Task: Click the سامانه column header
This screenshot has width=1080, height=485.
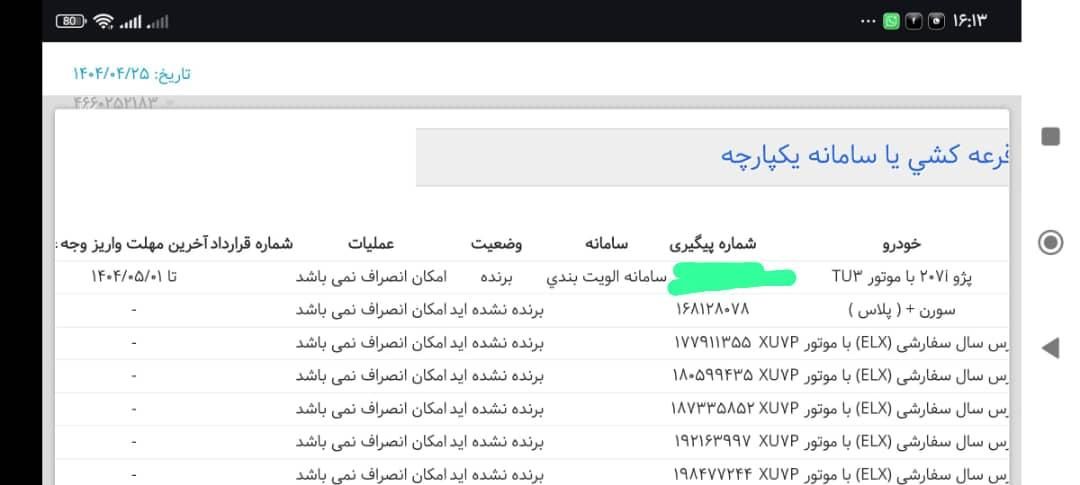Action: coord(606,243)
